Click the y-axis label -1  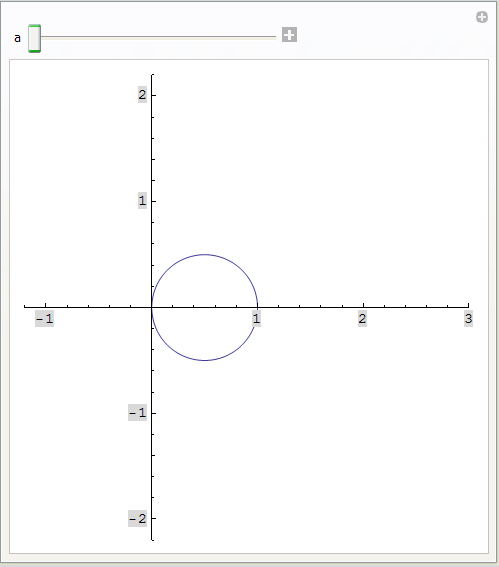point(137,413)
